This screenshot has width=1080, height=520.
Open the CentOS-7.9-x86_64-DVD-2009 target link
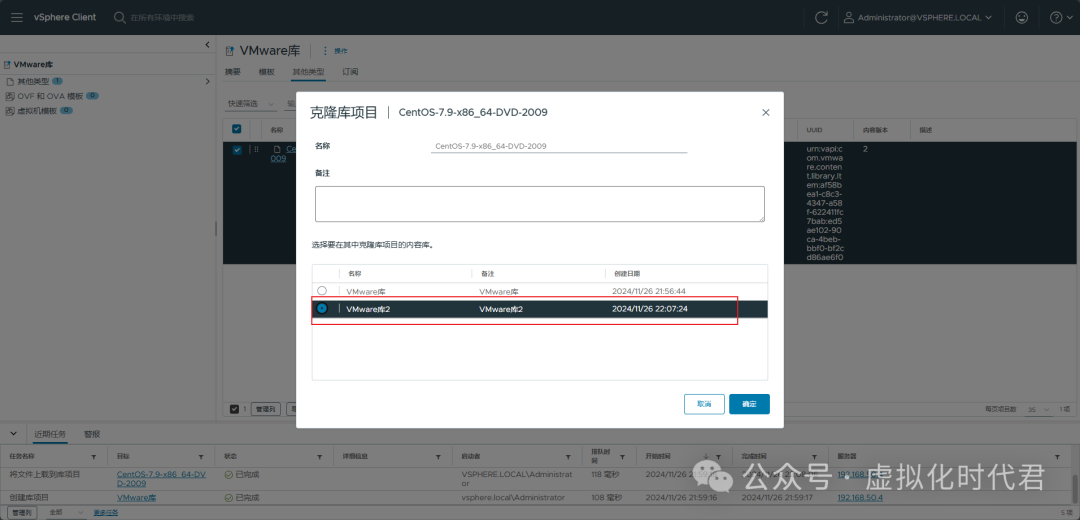161,479
